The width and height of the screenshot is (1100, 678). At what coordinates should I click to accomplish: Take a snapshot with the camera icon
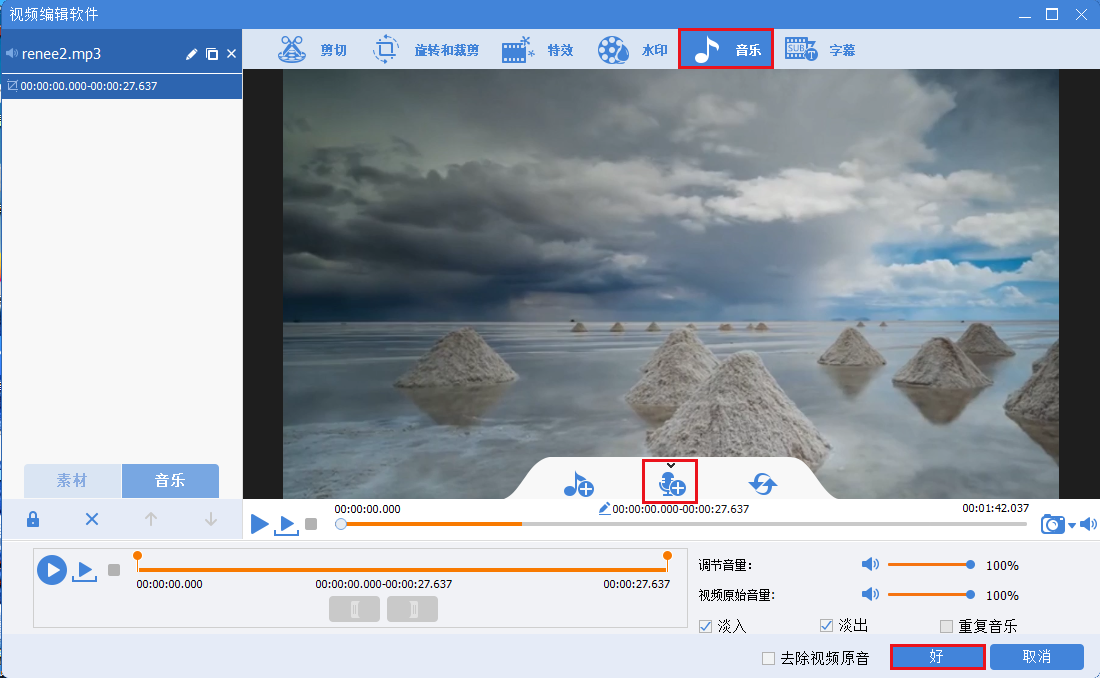pos(1053,524)
